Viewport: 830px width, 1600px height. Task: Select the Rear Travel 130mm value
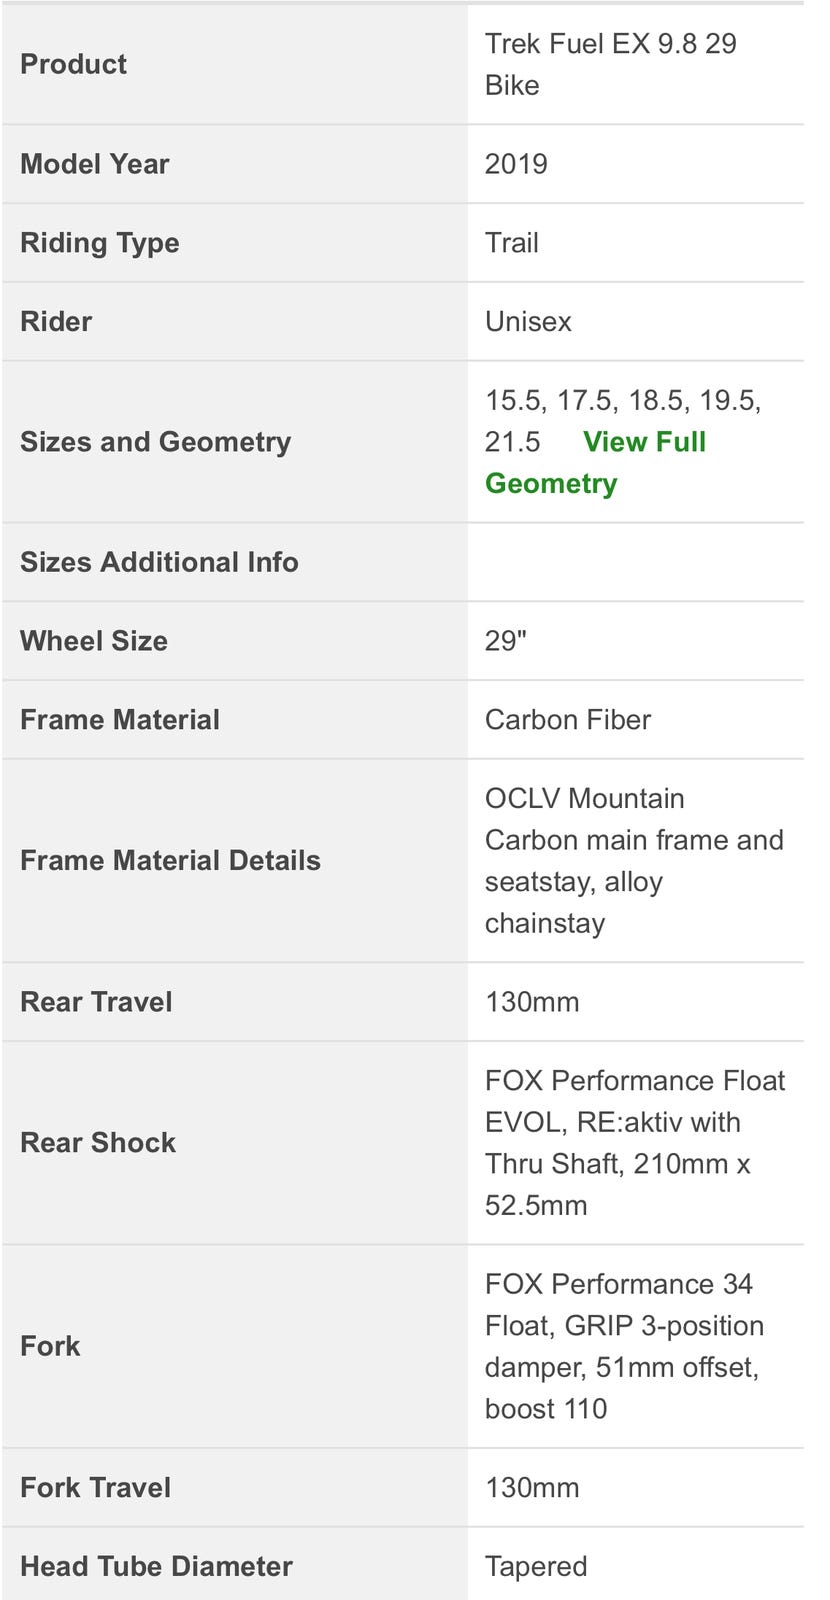point(532,1002)
